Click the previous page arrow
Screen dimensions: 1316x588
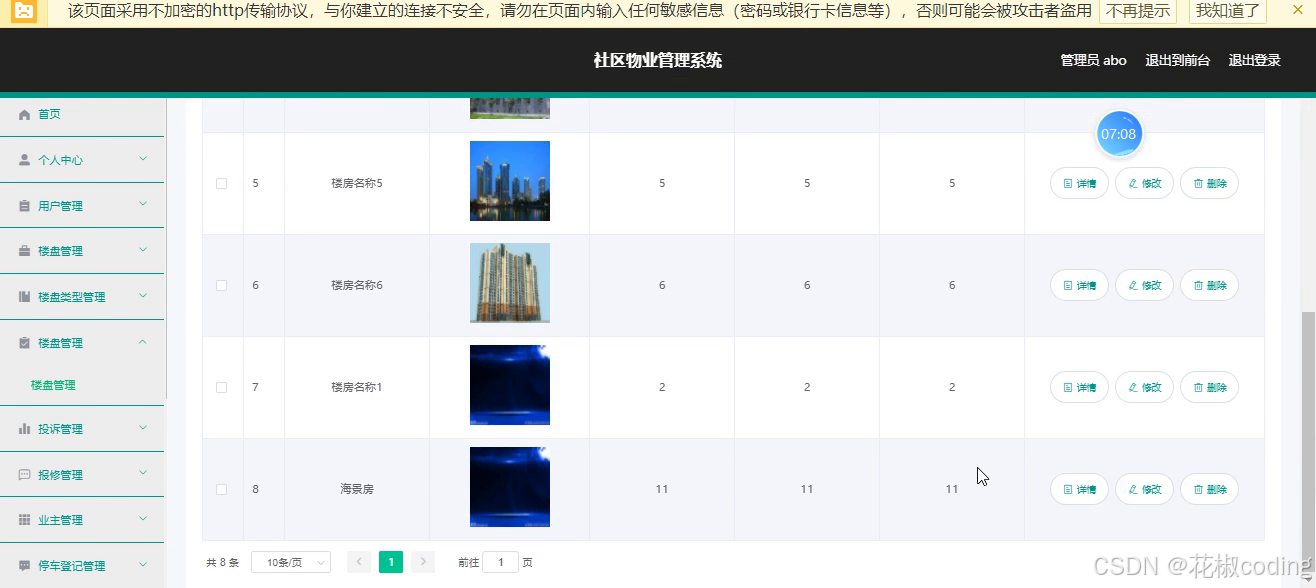pos(359,562)
